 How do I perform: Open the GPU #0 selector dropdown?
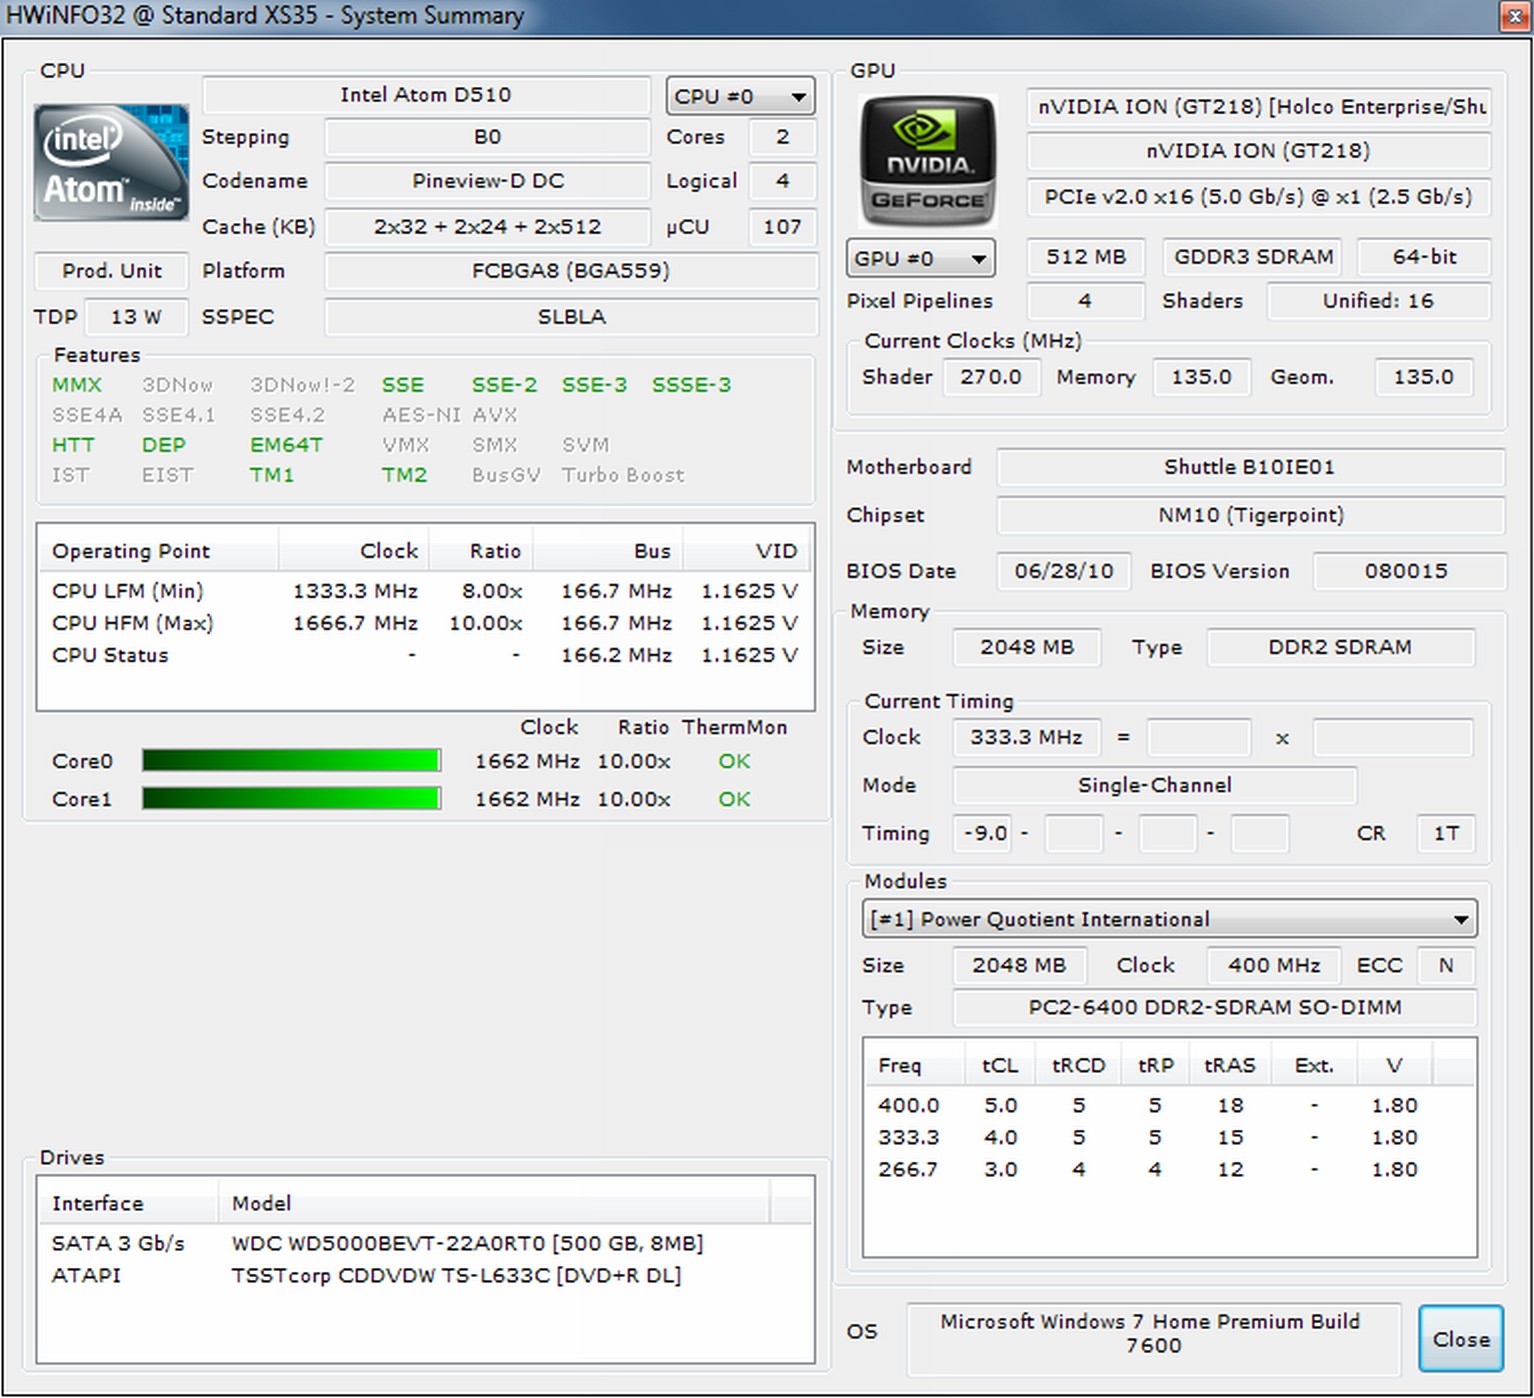[x=920, y=258]
